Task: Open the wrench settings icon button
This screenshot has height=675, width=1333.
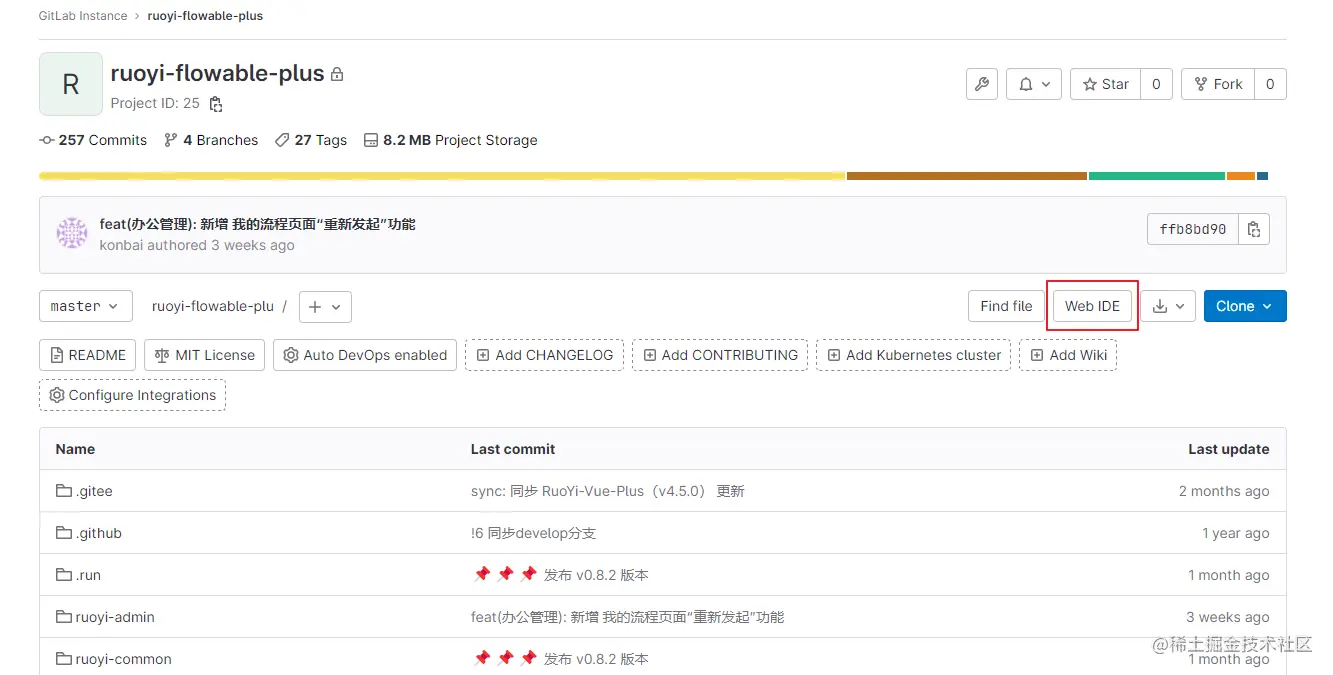Action: pos(982,84)
